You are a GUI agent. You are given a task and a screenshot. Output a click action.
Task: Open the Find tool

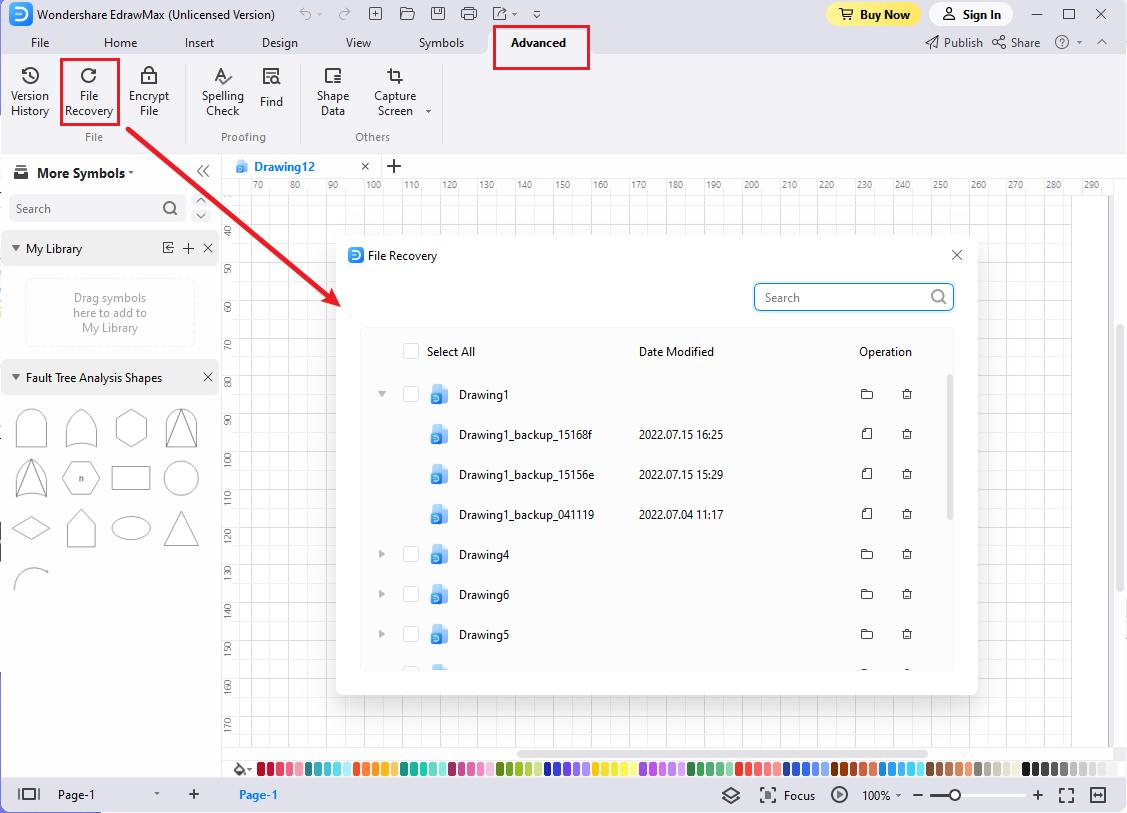pos(271,88)
